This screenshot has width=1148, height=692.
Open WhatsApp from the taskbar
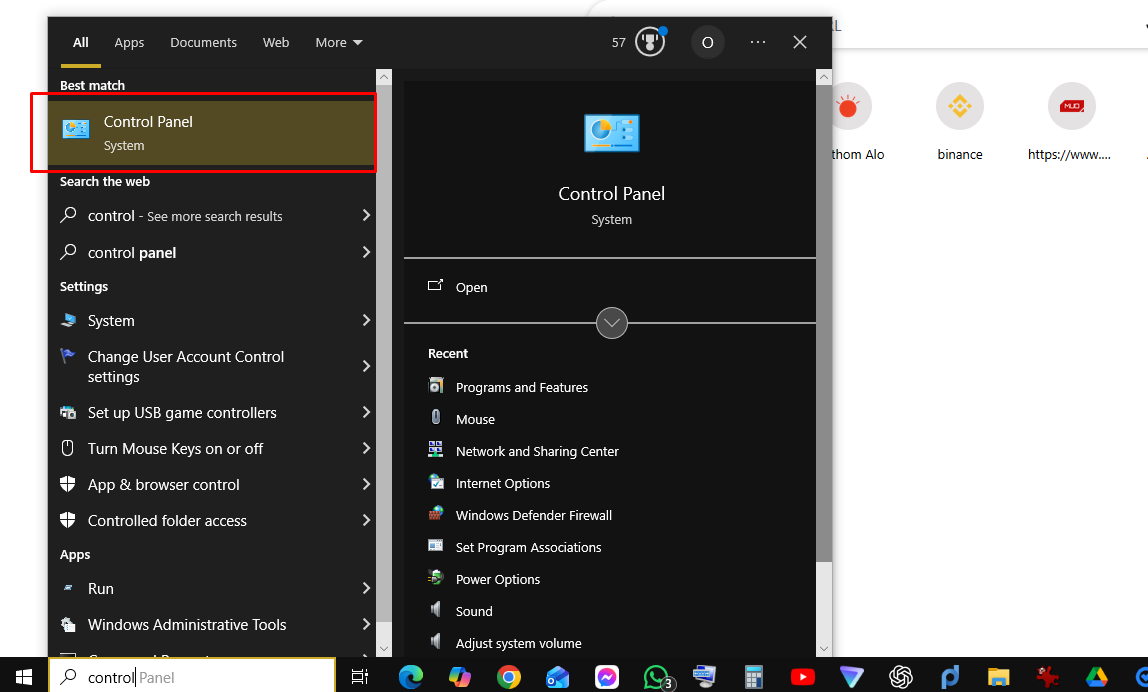click(x=656, y=677)
